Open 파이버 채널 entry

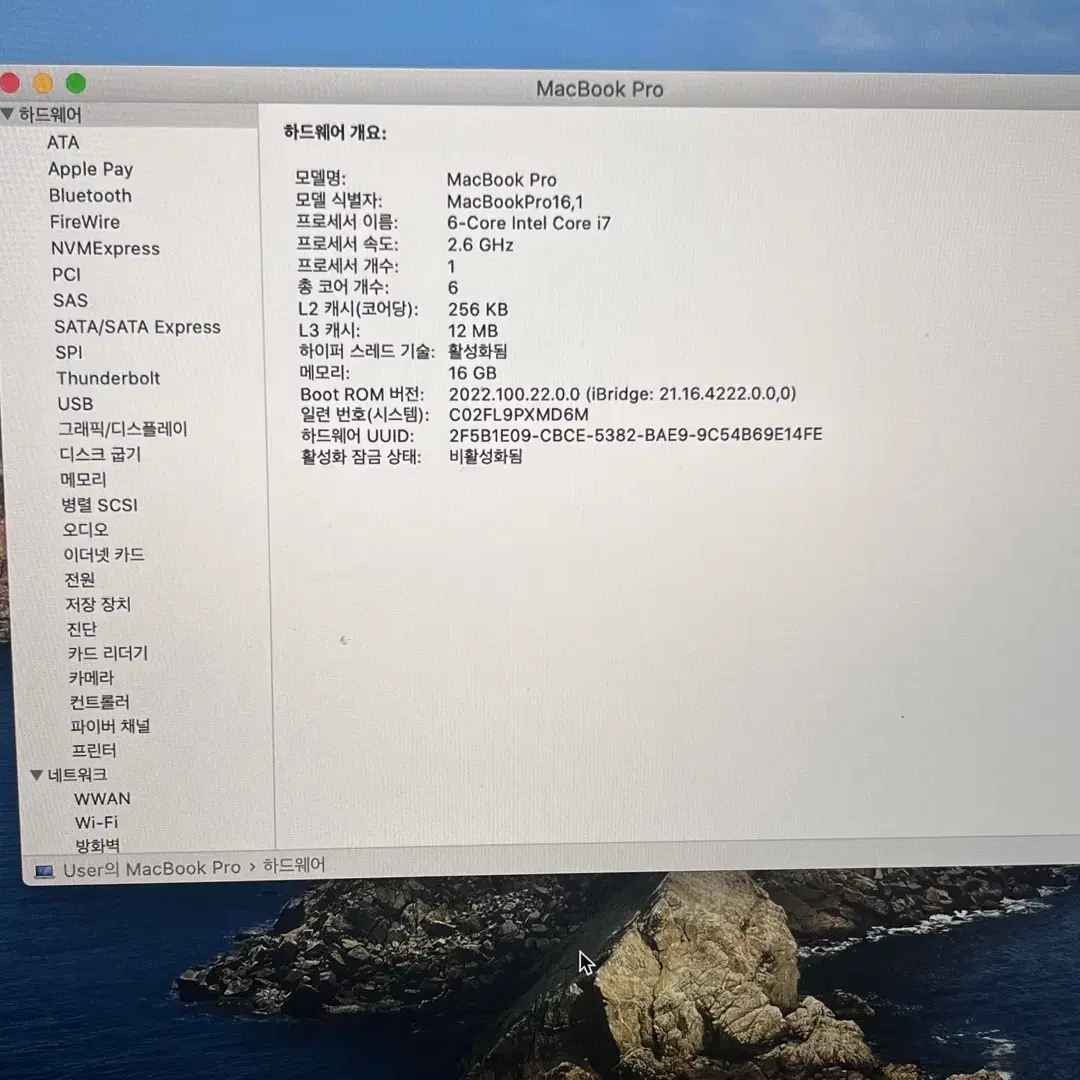[x=110, y=726]
